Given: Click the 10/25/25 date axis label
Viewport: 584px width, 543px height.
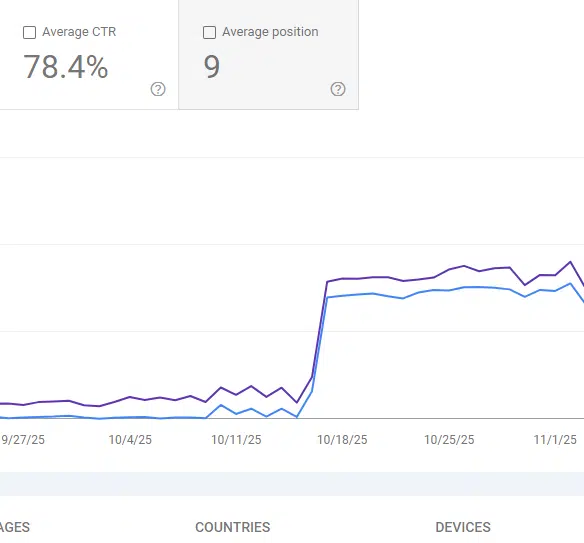Looking at the screenshot, I should tap(449, 440).
